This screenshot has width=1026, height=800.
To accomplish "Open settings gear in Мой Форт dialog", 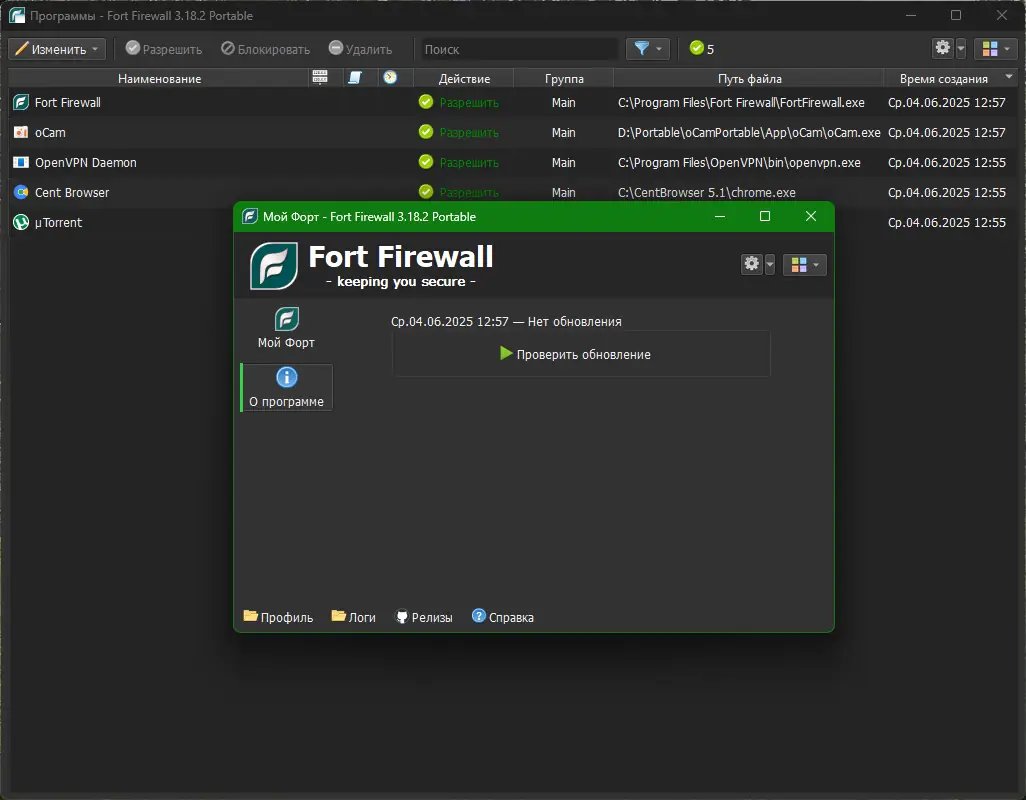I will tap(752, 264).
